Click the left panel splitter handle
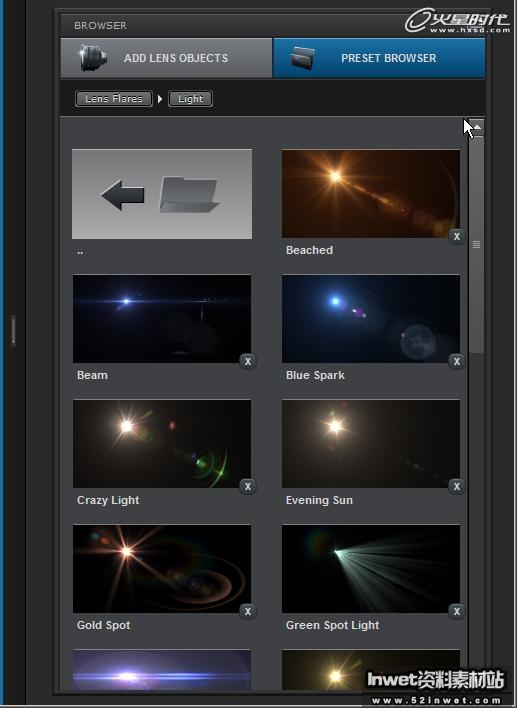The image size is (517, 708). click(13, 331)
